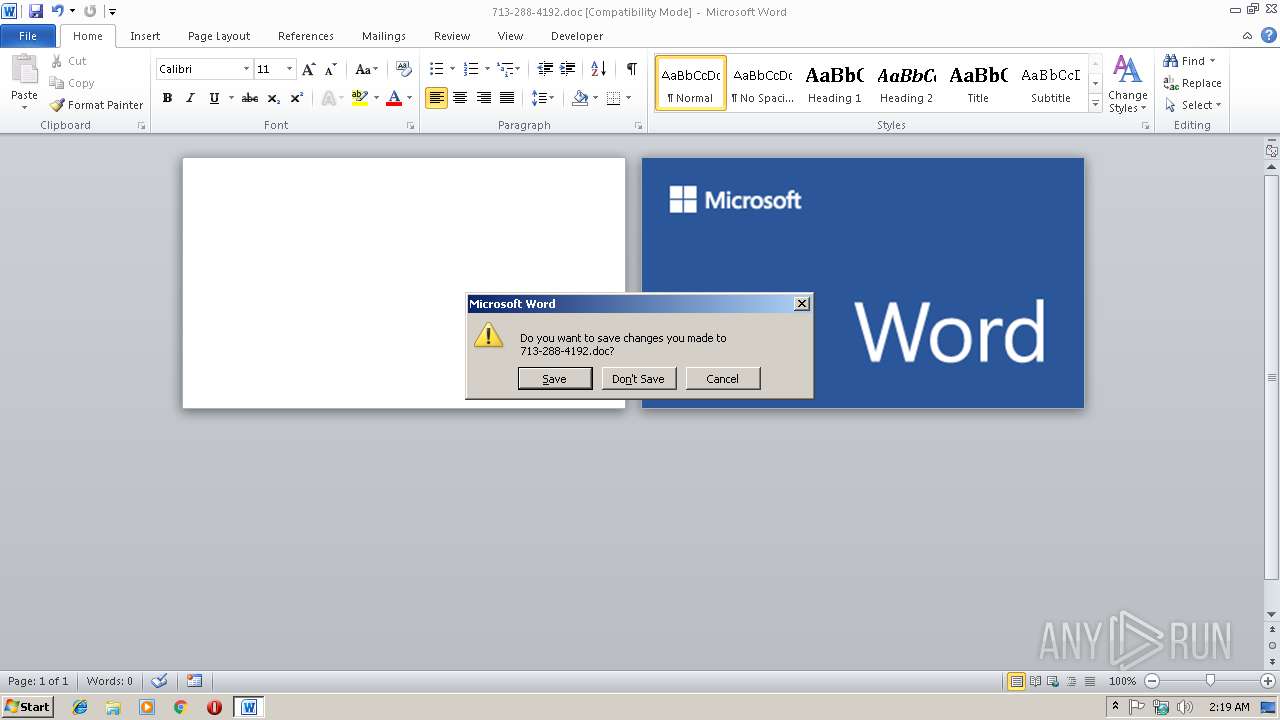Click the Multilevel List icon

[x=505, y=69]
